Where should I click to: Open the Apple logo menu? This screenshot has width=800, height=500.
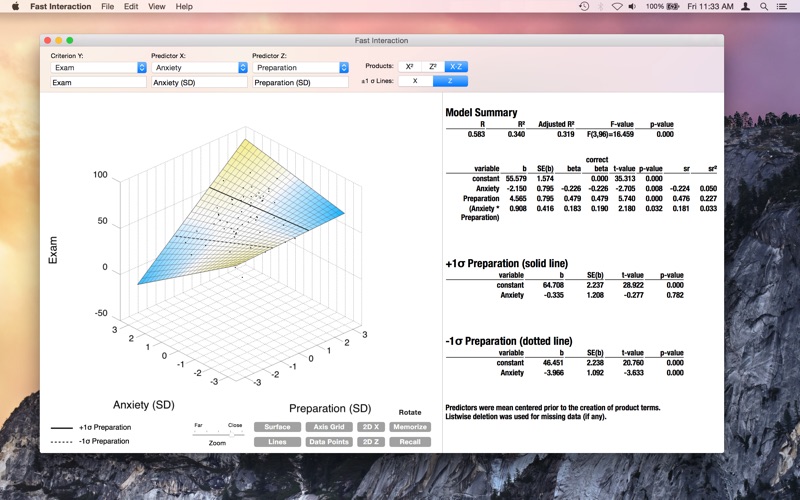click(x=15, y=6)
